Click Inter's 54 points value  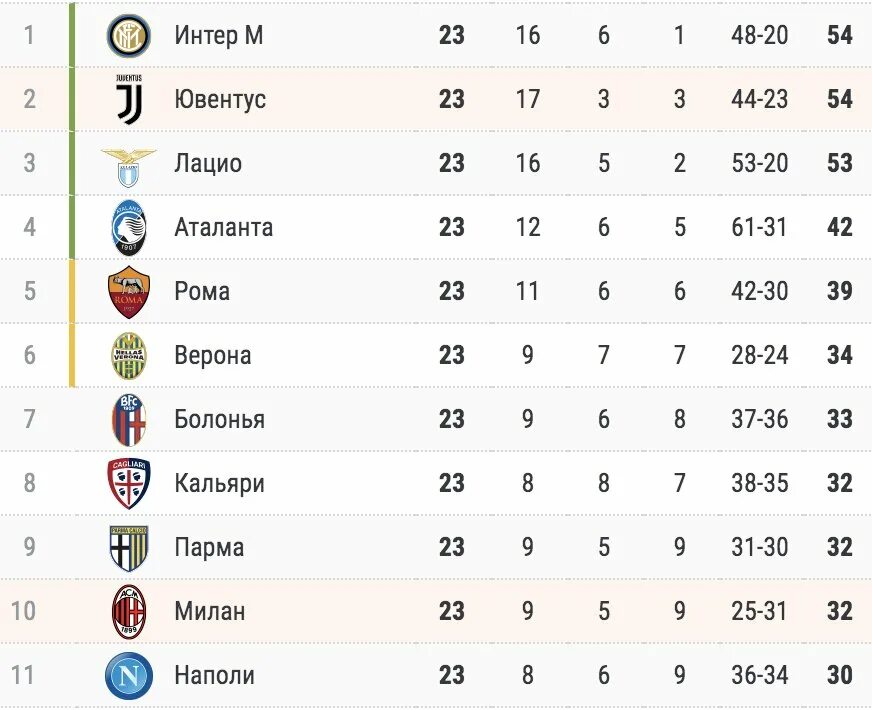point(839,35)
